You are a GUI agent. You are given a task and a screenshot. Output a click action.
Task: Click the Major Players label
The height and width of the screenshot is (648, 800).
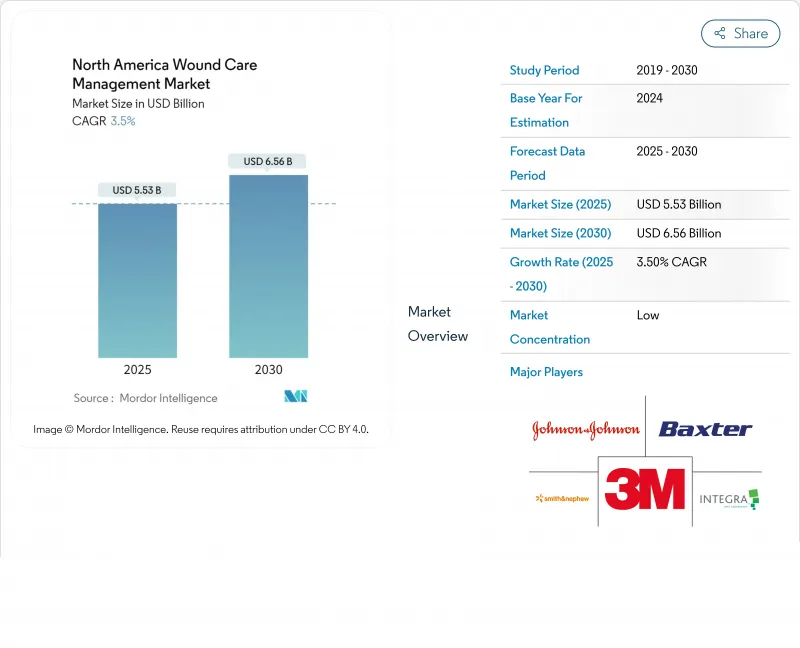[546, 372]
